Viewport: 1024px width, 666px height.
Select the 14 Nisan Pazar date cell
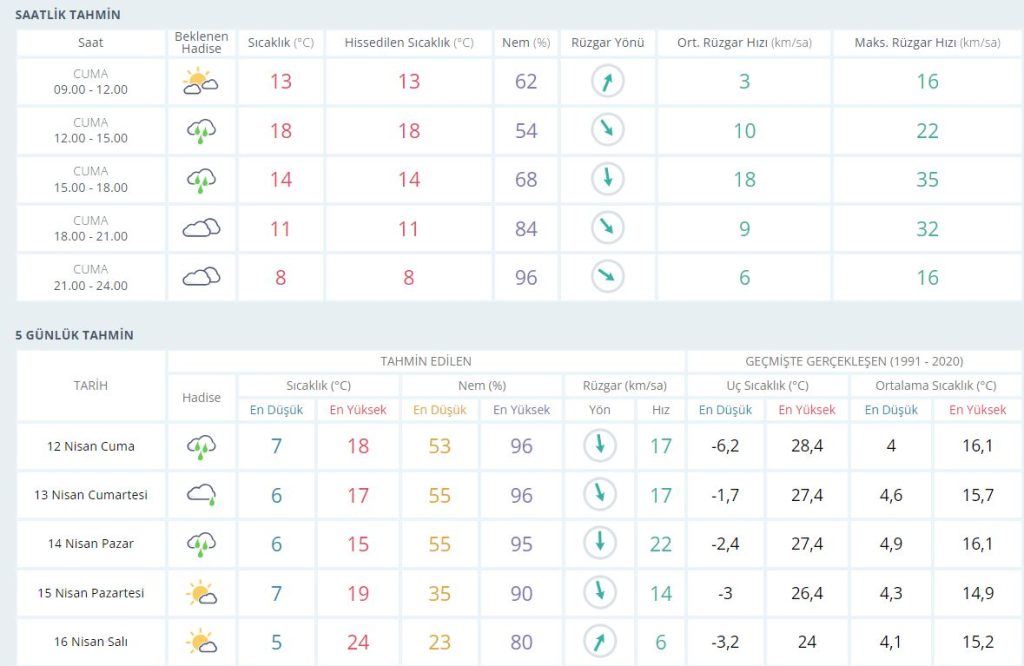91,544
